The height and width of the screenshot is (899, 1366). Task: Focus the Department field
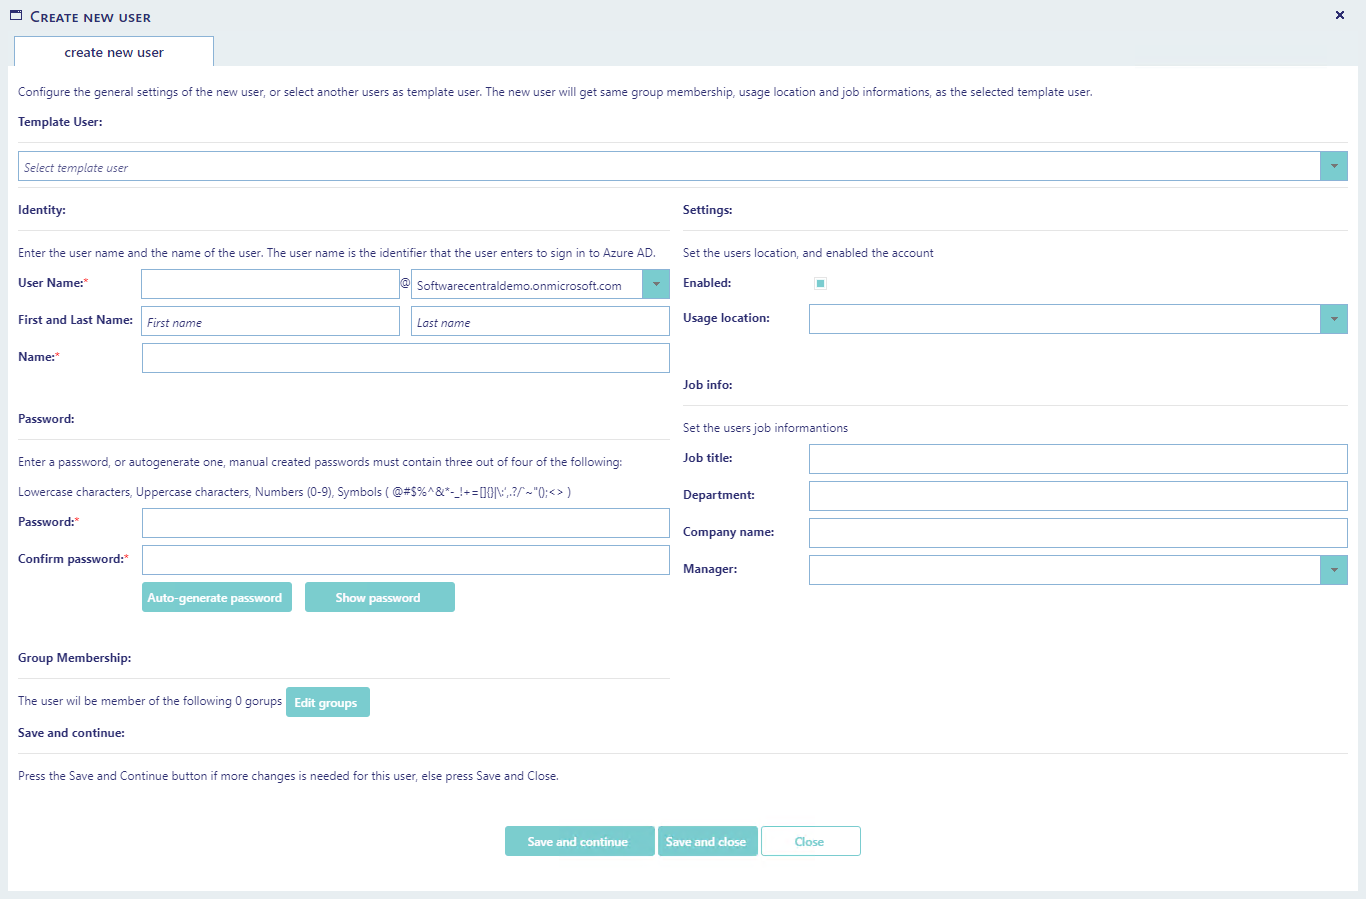[x=1078, y=496]
